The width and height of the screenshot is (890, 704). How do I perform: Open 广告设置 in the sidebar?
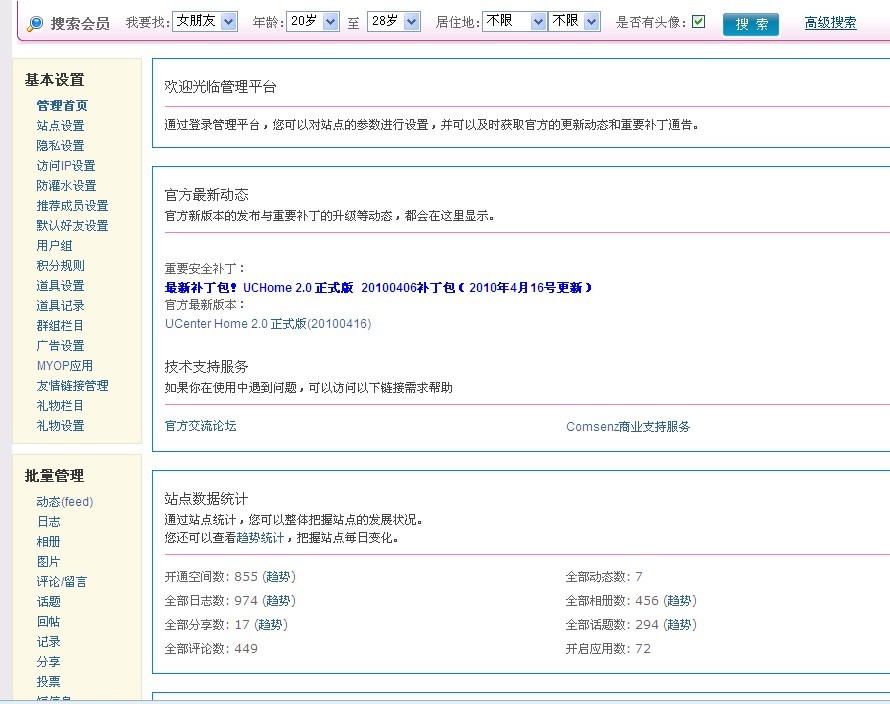60,345
